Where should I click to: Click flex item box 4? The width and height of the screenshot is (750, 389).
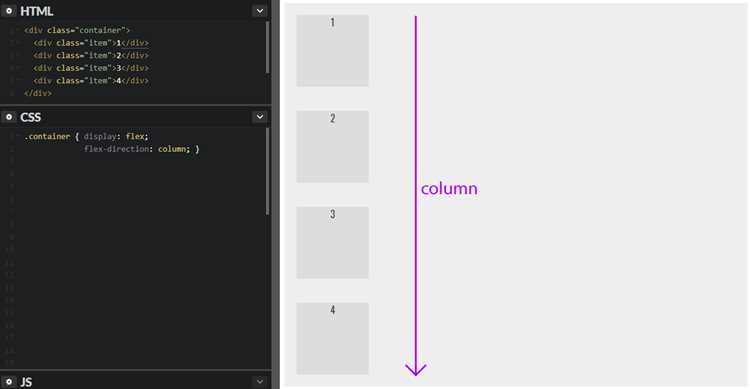[x=332, y=338]
